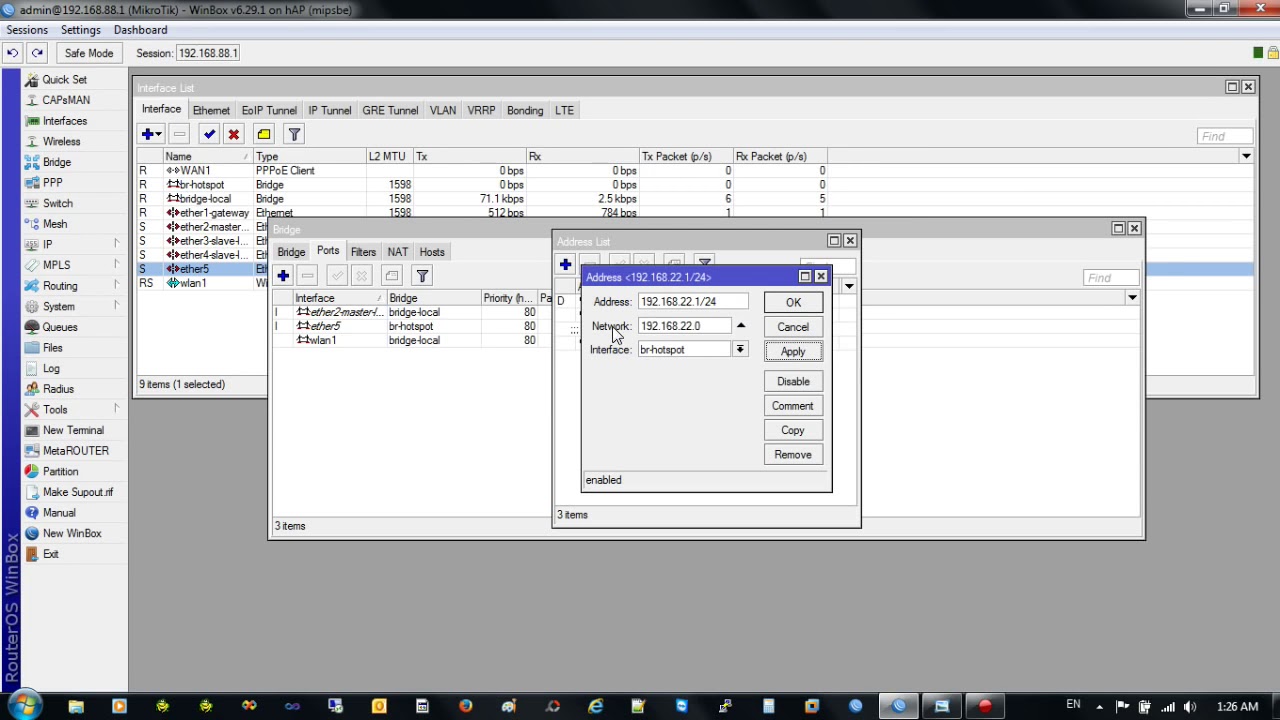Switch to VLAN tab
This screenshot has height=720, width=1280.
pos(443,110)
